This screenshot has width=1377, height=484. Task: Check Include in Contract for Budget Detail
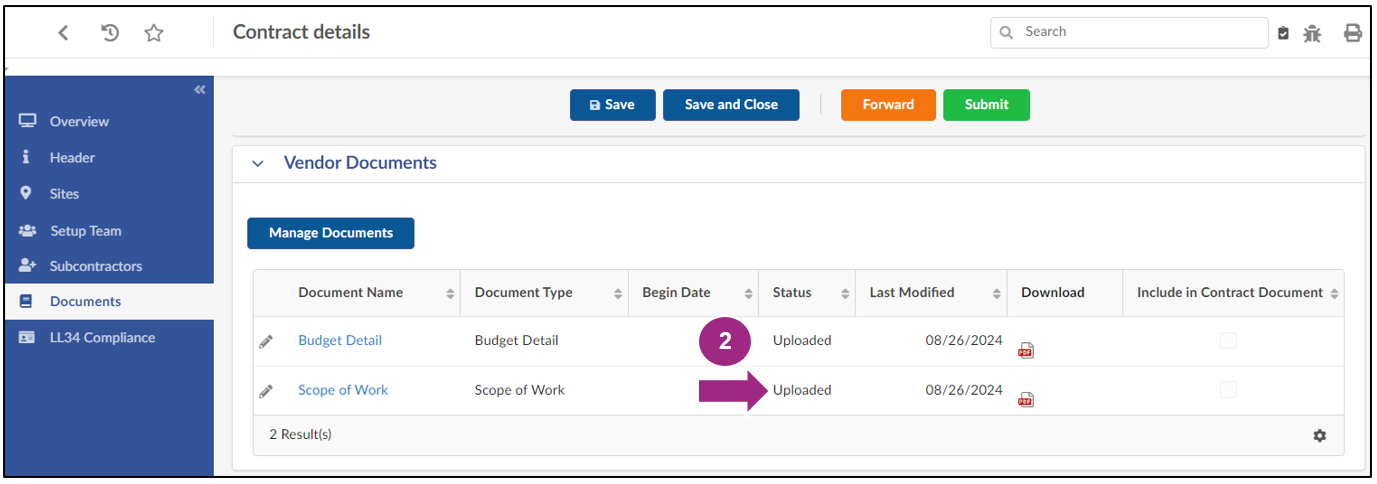click(1228, 341)
